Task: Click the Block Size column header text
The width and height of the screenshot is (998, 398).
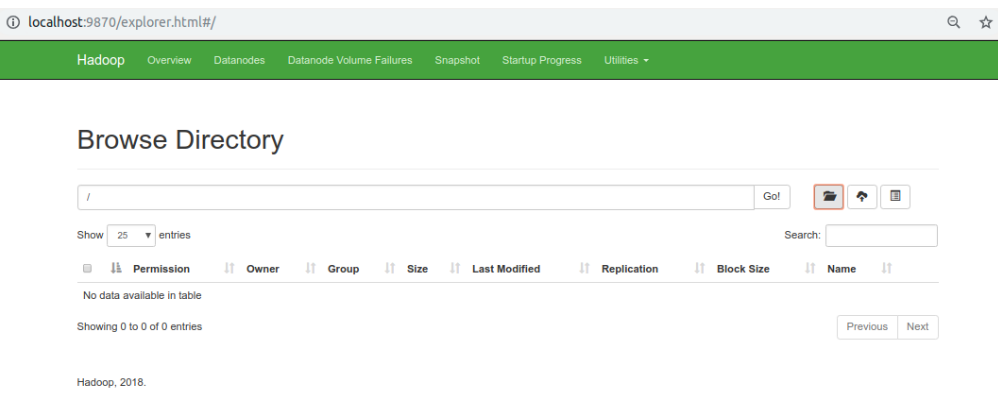Action: (743, 269)
